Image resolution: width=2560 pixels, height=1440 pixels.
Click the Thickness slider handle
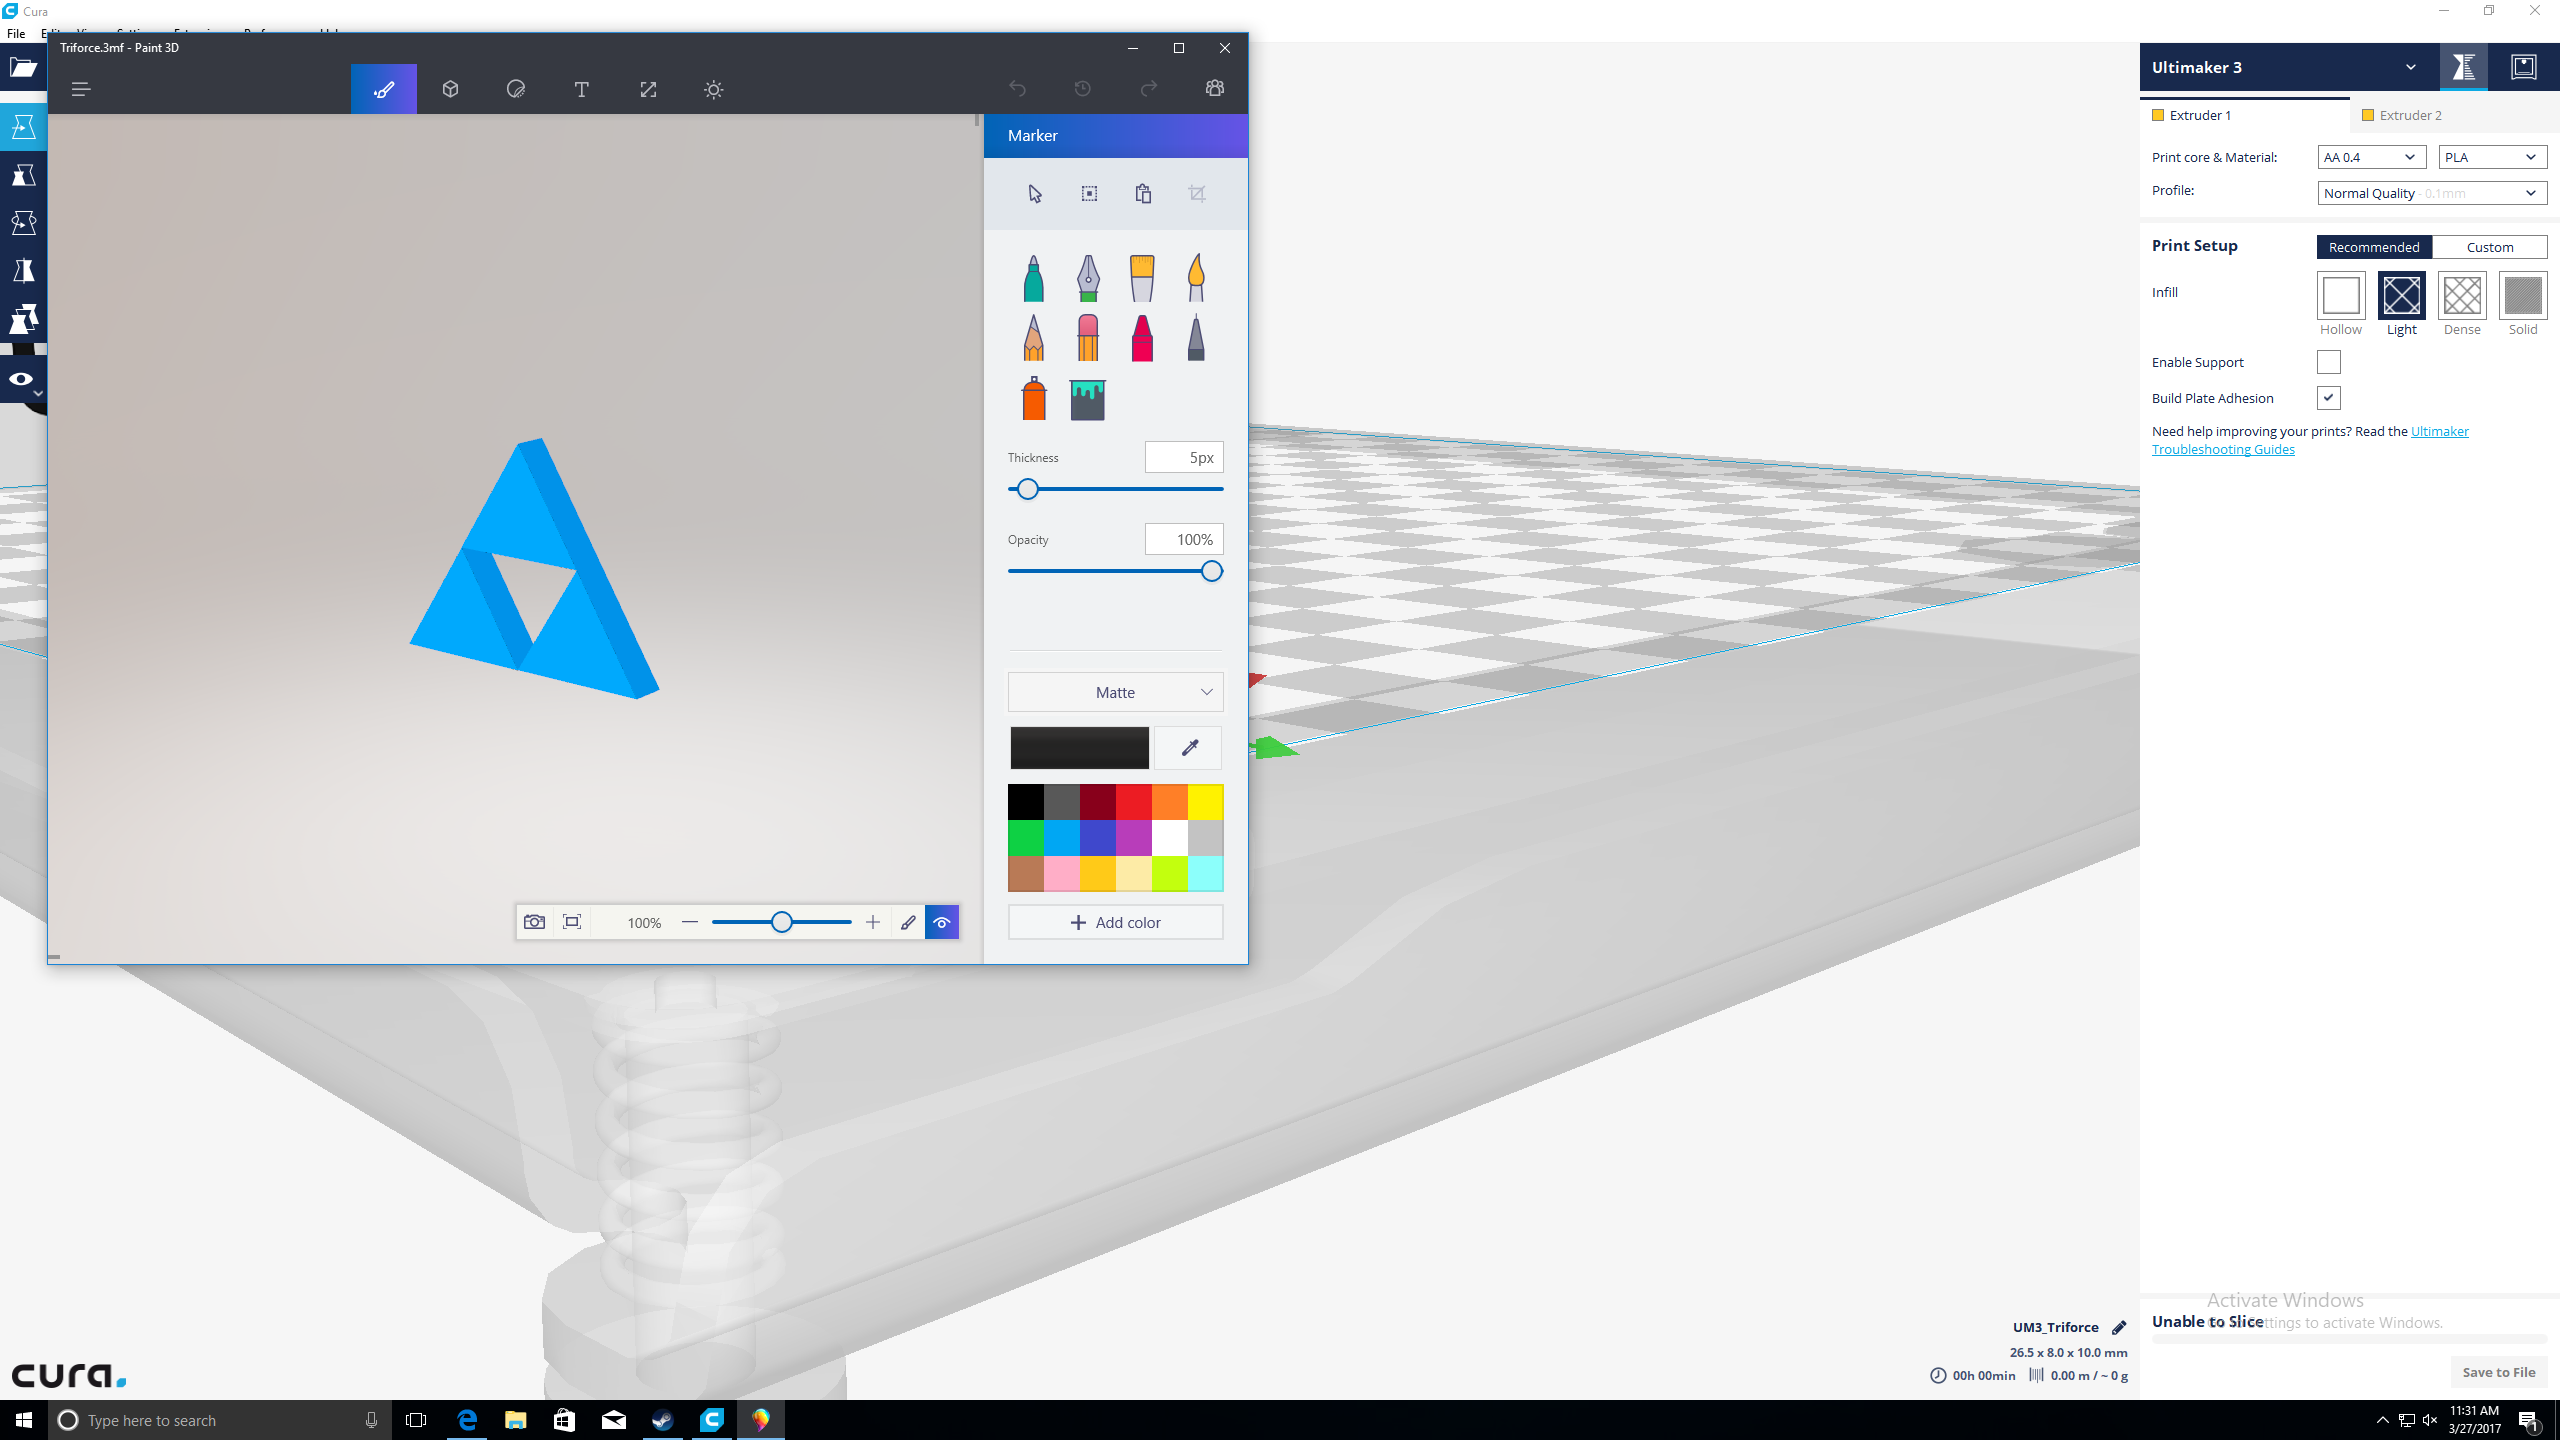1027,489
